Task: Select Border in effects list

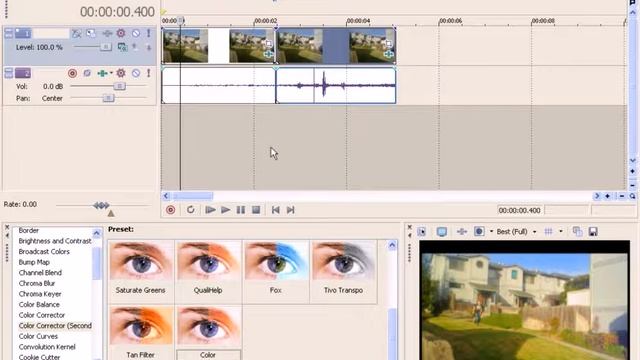Action: 29,231
